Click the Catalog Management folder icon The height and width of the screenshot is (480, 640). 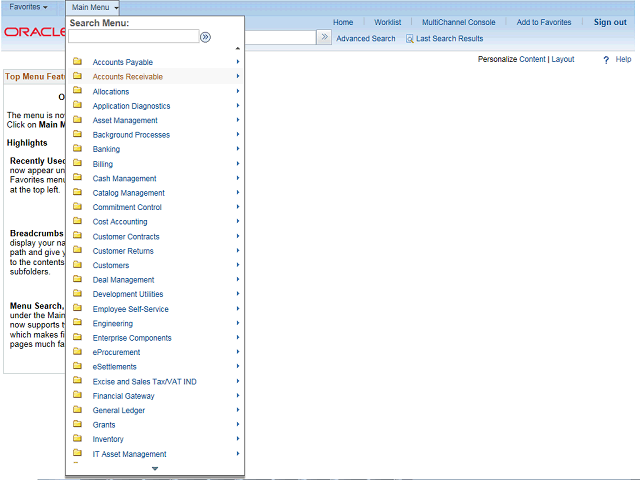tap(77, 192)
